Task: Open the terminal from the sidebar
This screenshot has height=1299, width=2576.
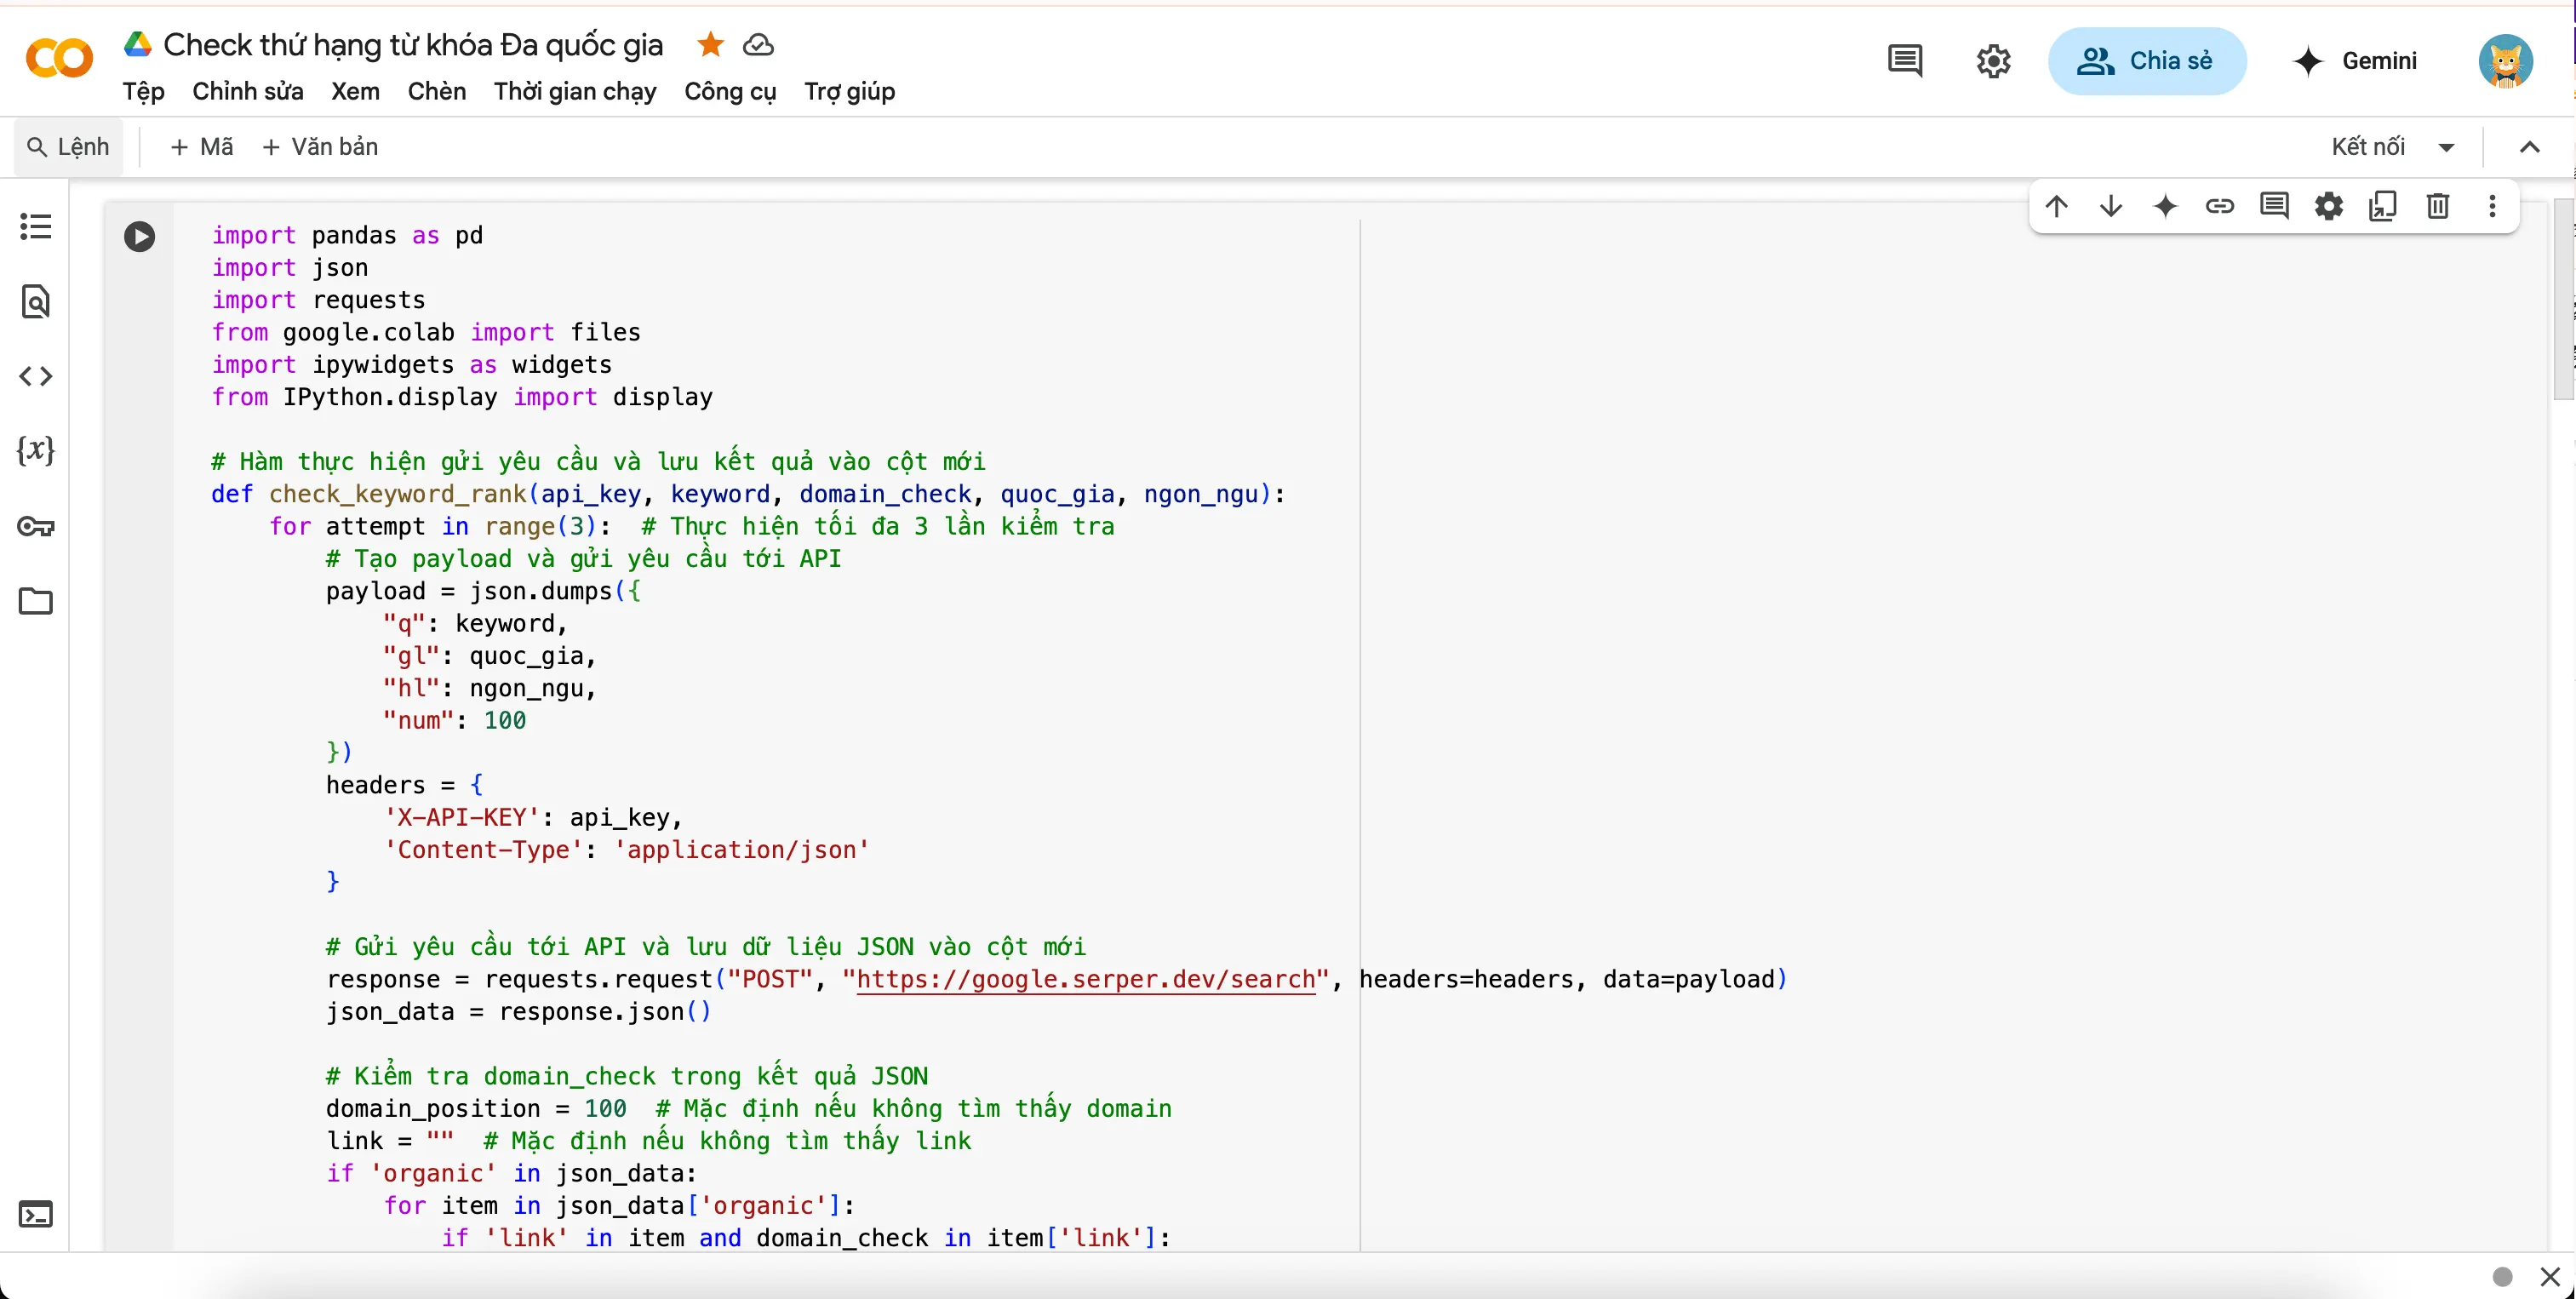Action: tap(36, 1215)
